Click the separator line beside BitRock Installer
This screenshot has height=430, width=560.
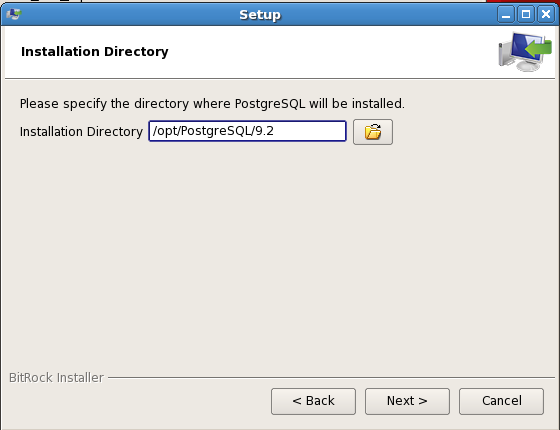(x=331, y=378)
